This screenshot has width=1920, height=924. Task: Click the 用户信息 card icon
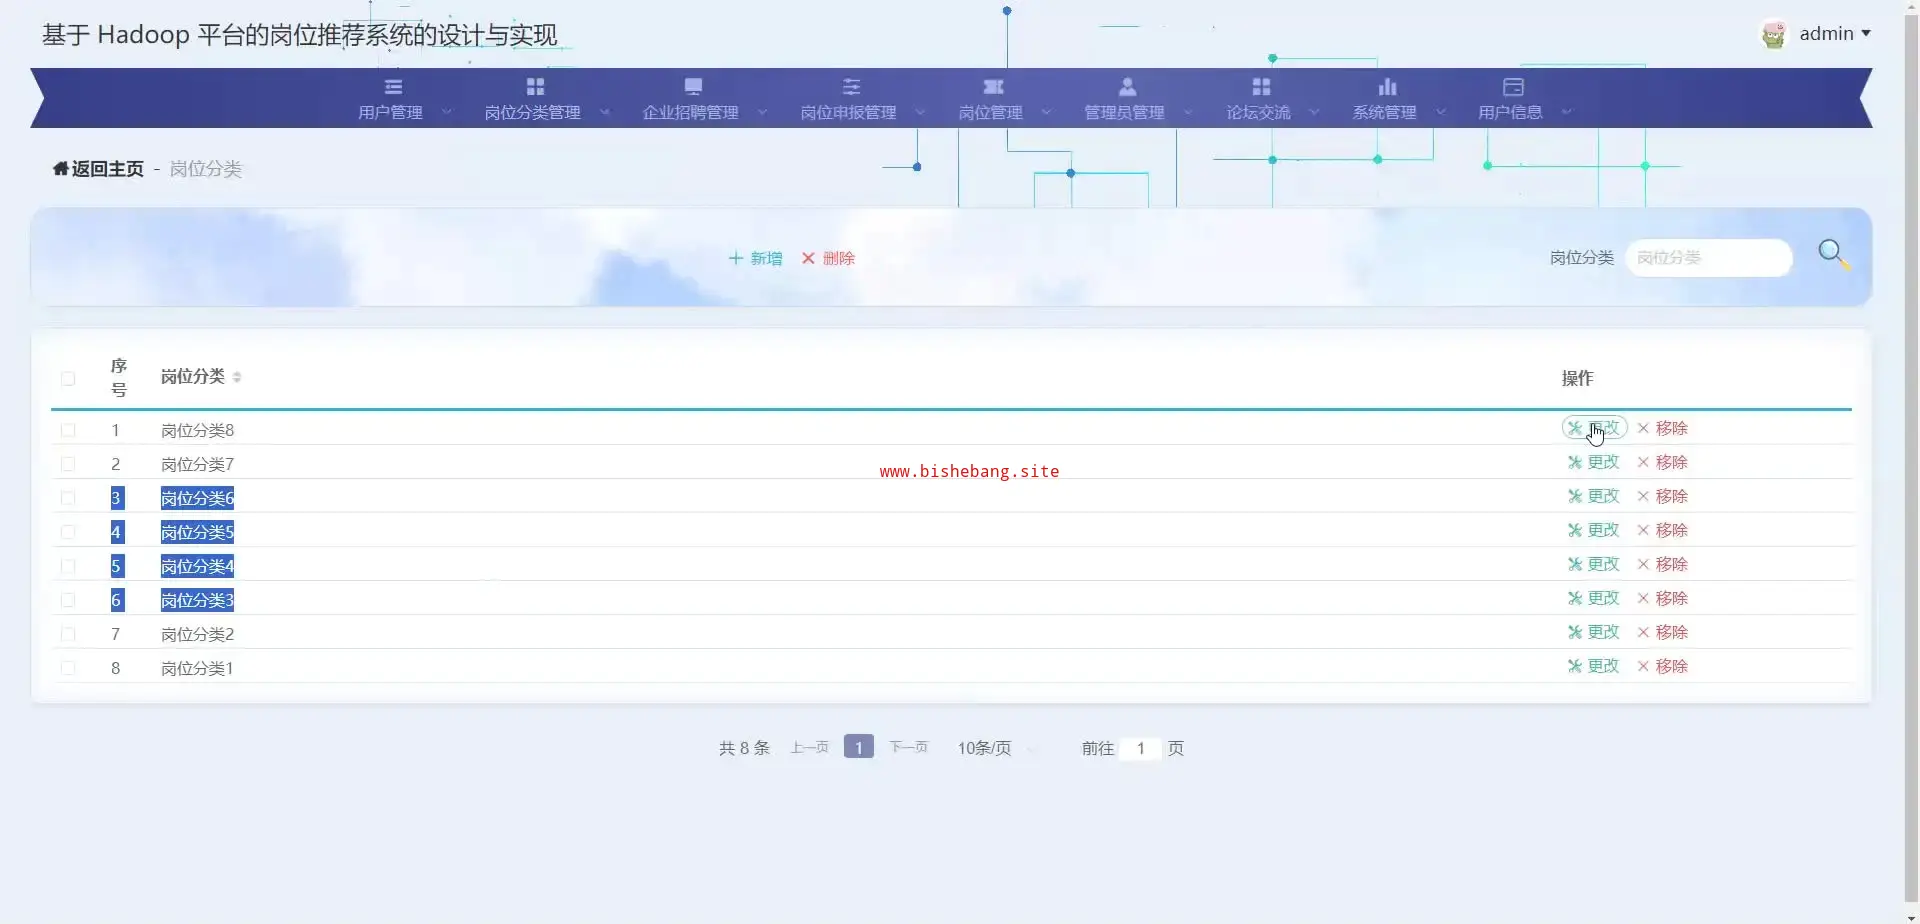(x=1513, y=87)
